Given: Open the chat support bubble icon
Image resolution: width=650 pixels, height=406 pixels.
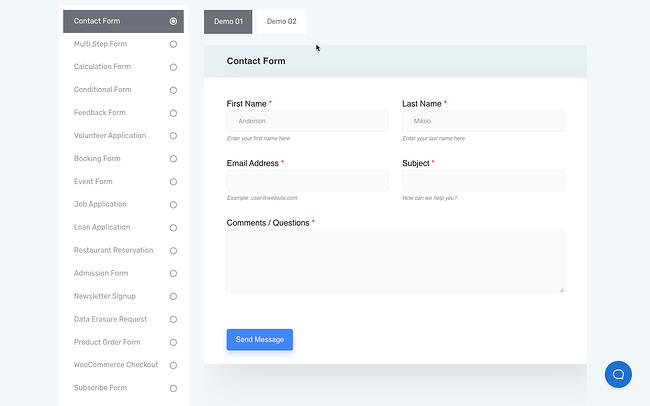Looking at the screenshot, I should 618,374.
